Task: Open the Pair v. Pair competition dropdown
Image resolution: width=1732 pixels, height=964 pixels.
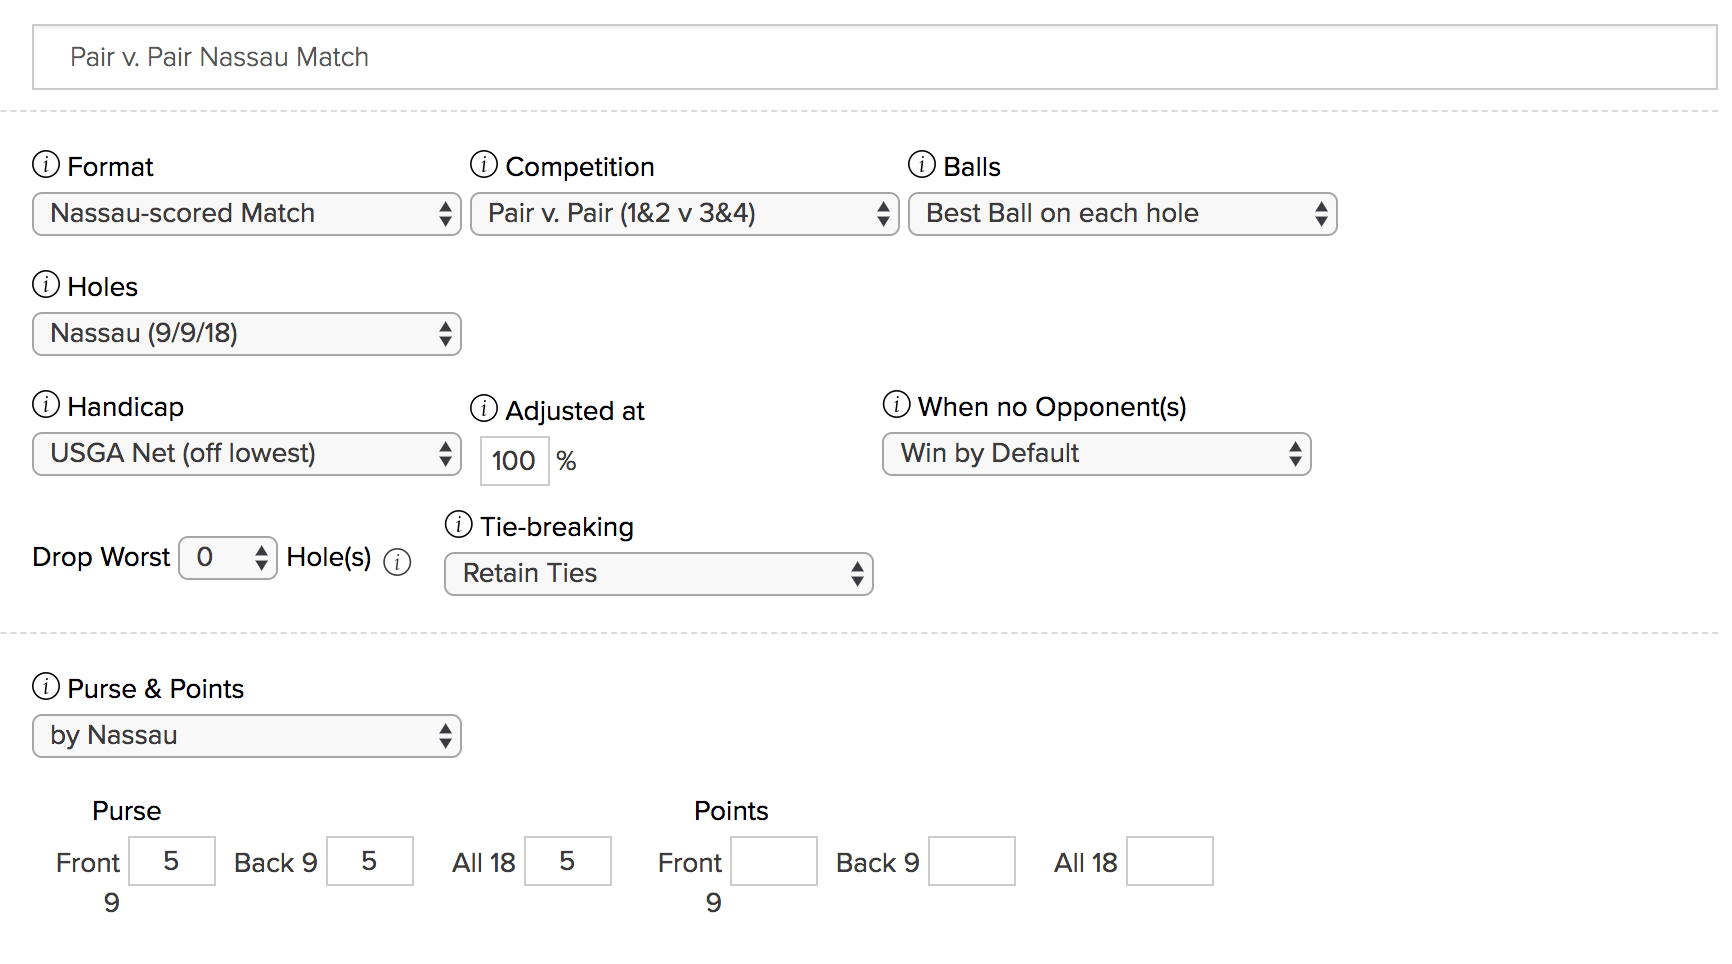Action: coord(684,214)
